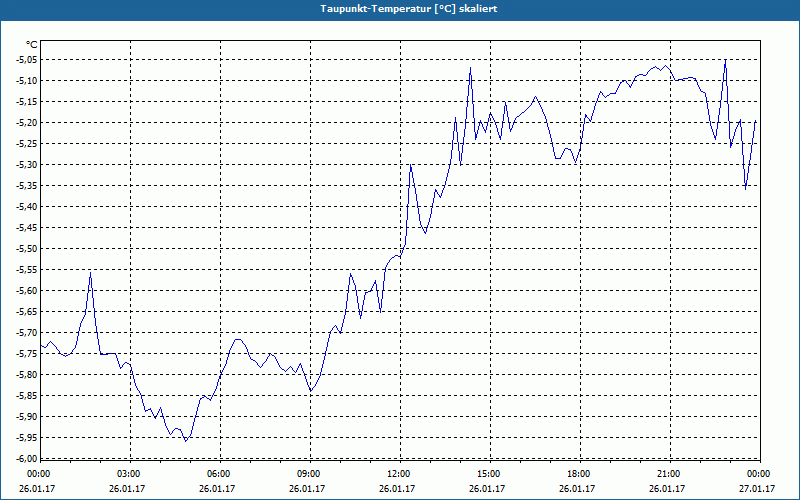
Task: Select the '26.01.17' date under 09:00
Action: click(307, 488)
